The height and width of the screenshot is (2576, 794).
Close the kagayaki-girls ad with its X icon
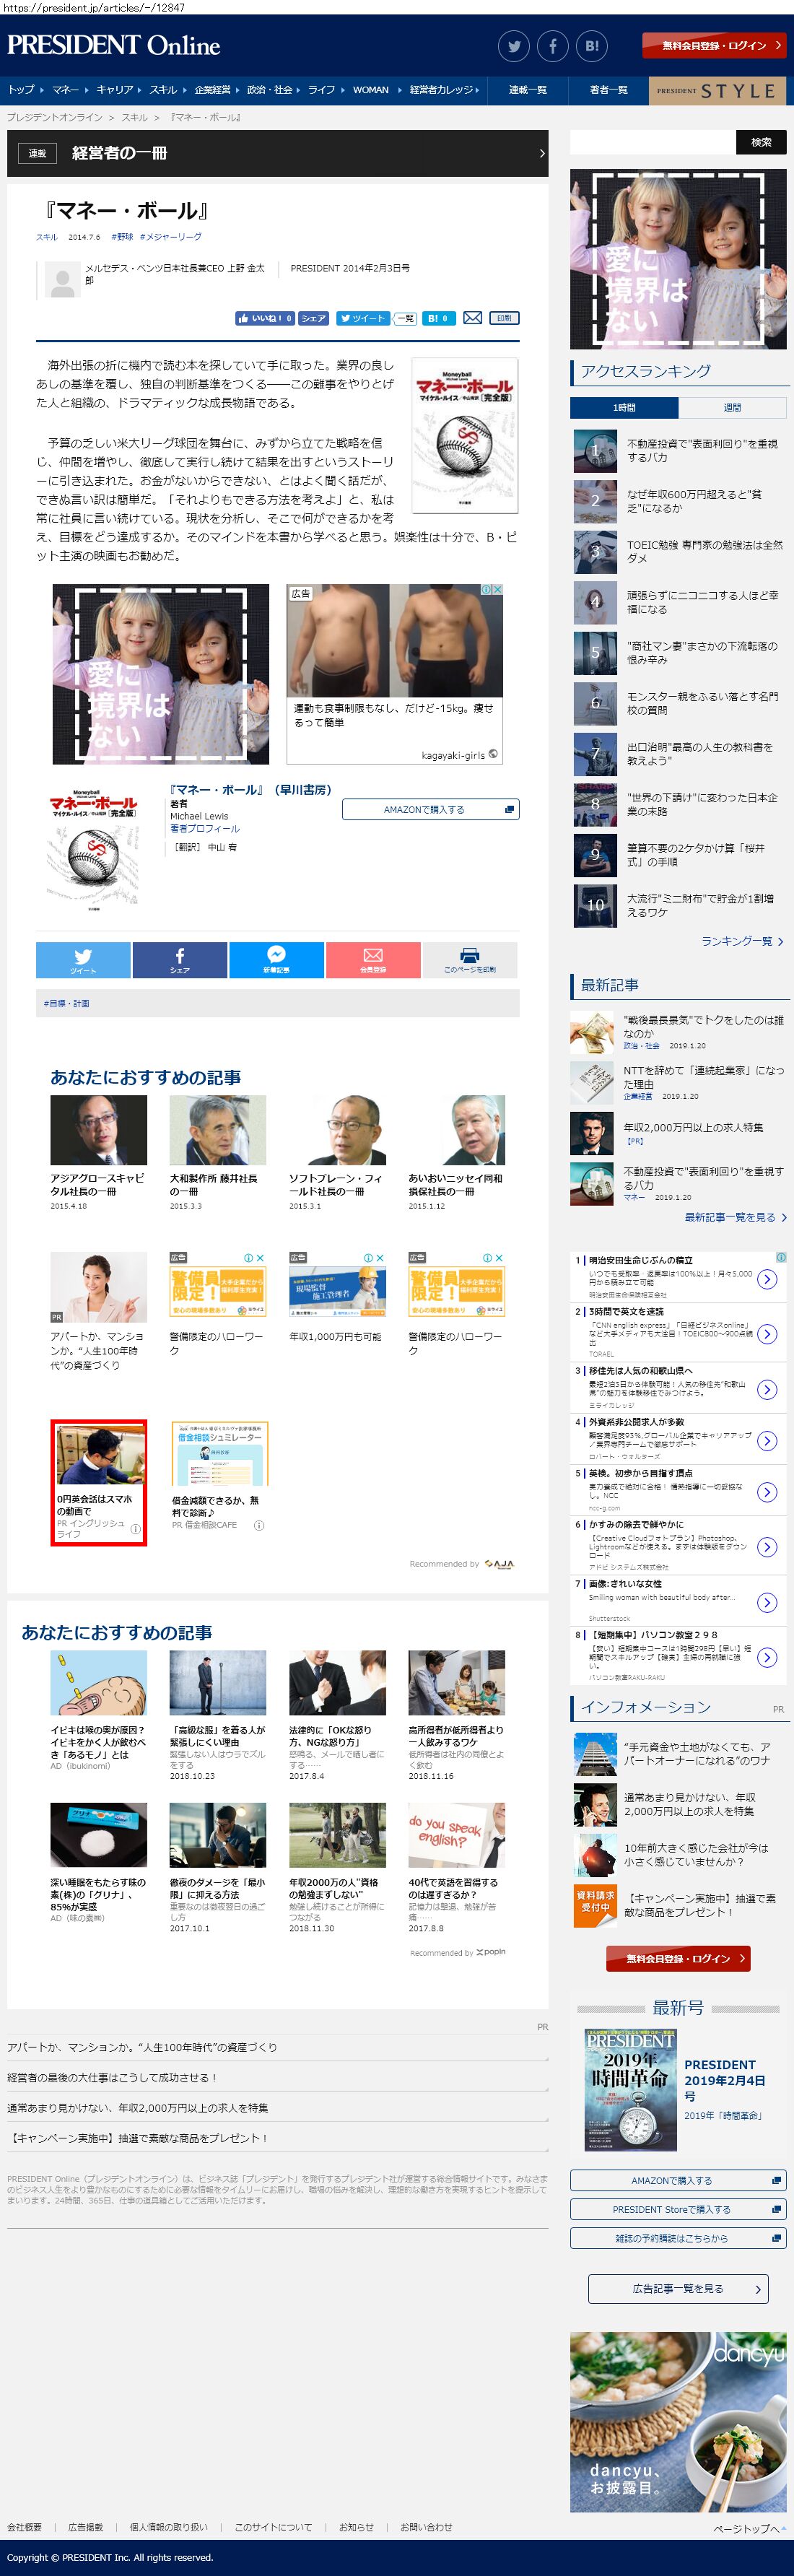pyautogui.click(x=497, y=590)
